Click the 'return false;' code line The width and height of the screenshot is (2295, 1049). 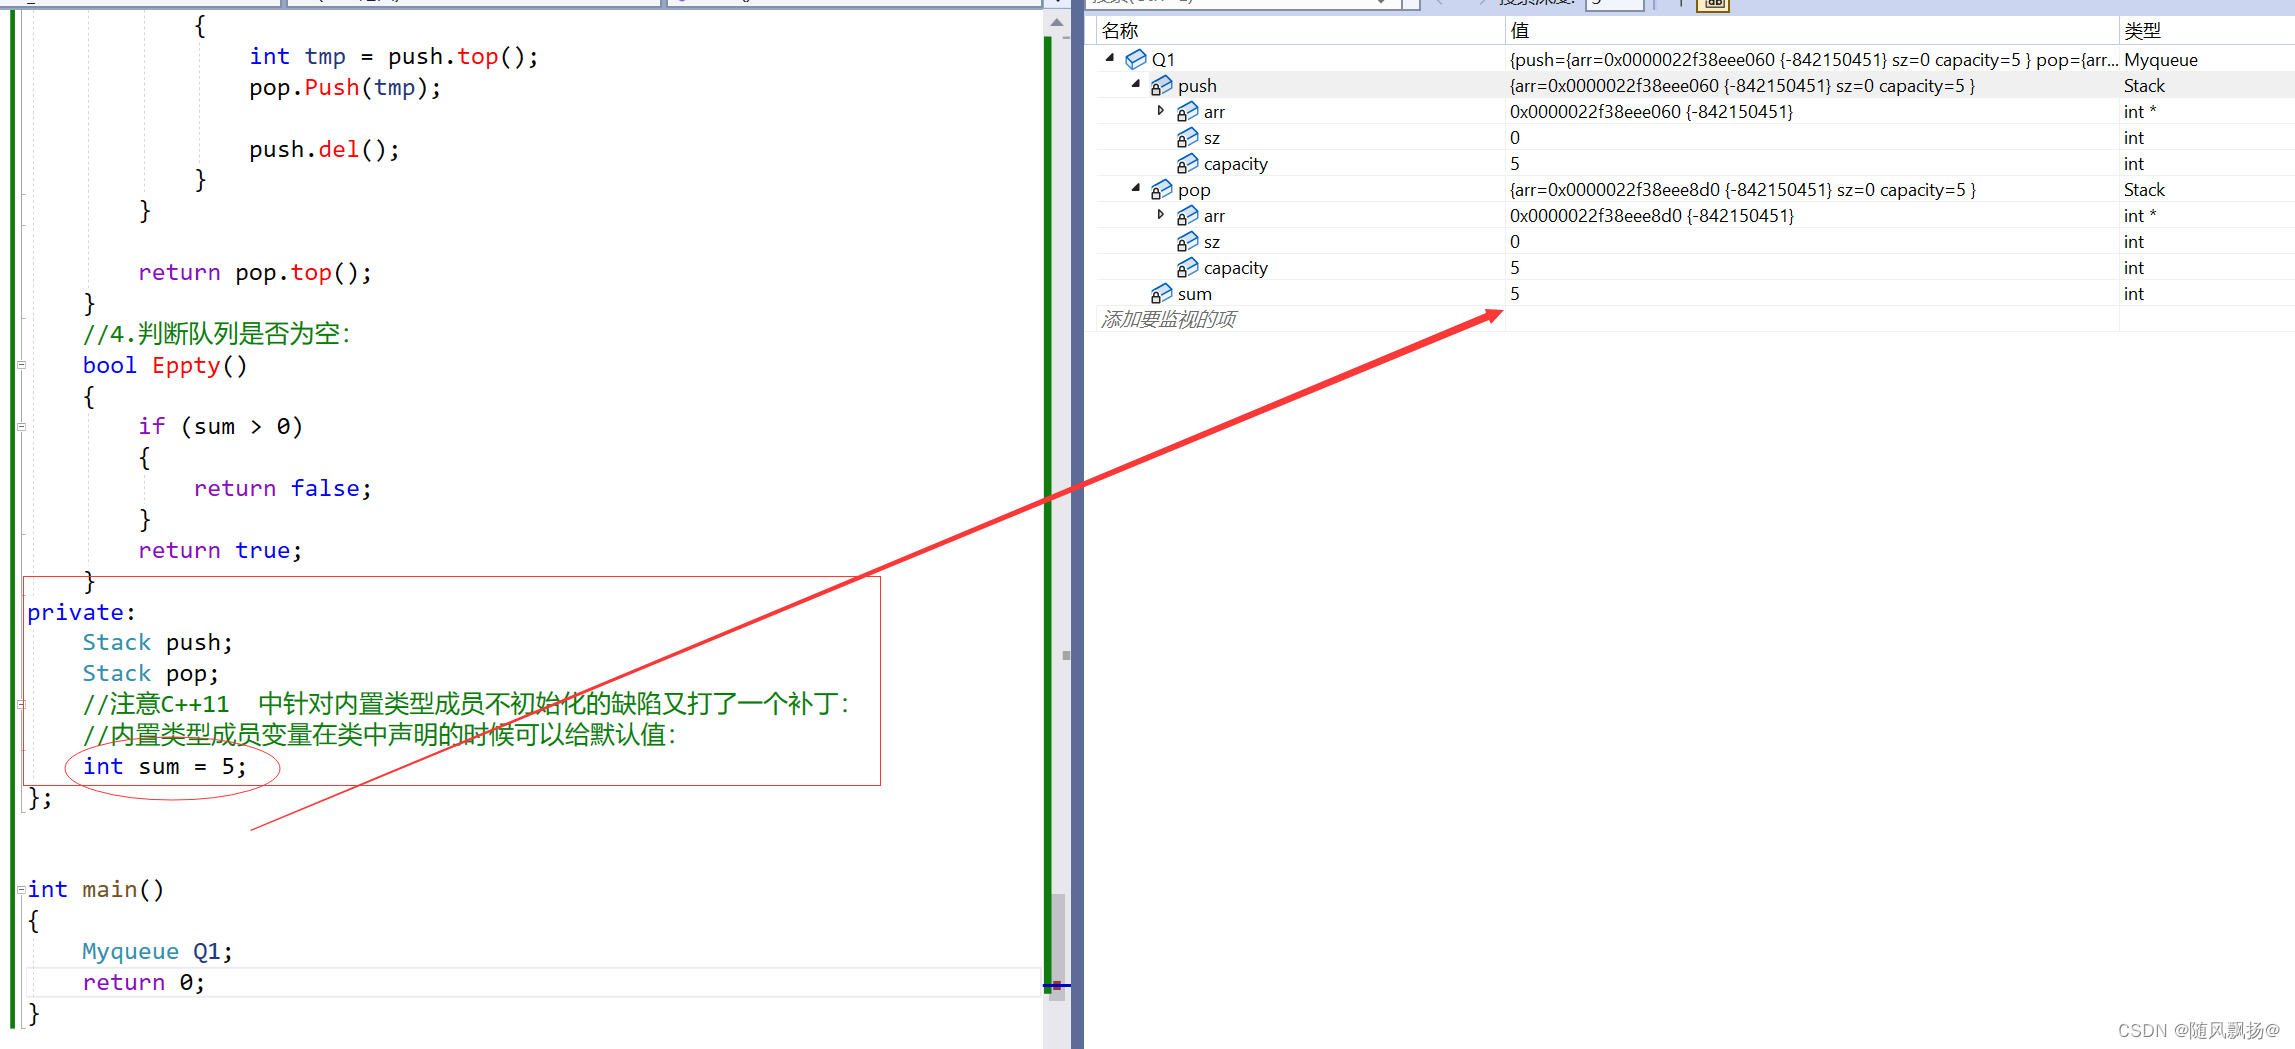pyautogui.click(x=282, y=488)
